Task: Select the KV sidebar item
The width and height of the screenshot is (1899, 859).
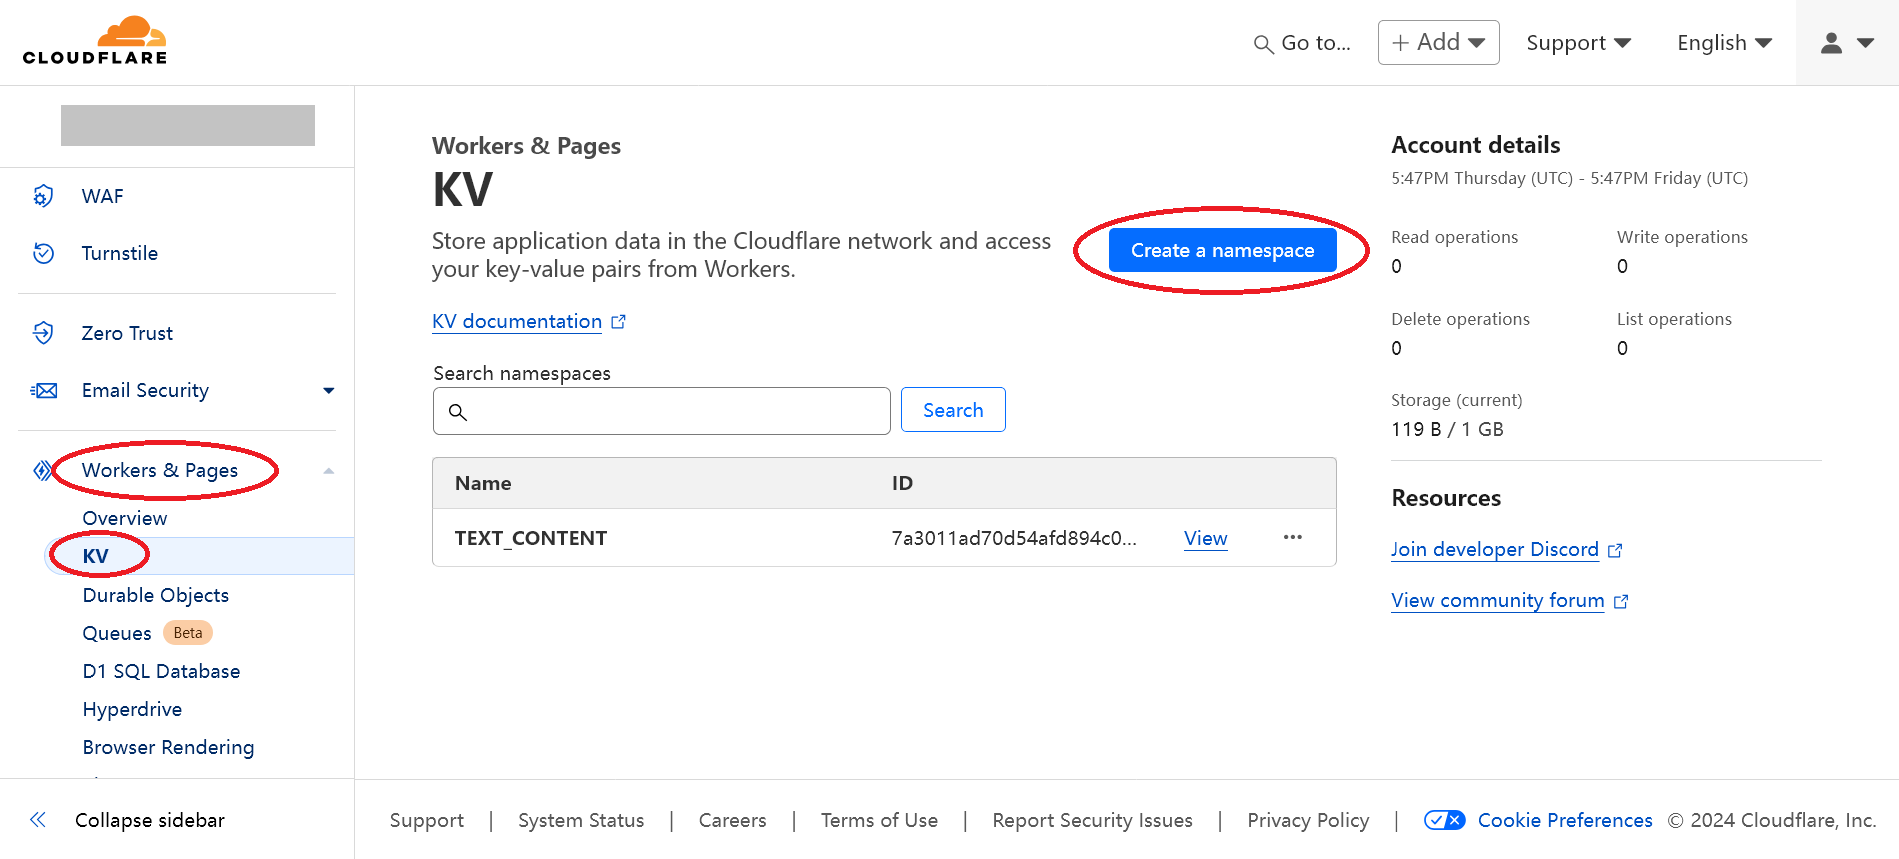Action: (x=200, y=556)
